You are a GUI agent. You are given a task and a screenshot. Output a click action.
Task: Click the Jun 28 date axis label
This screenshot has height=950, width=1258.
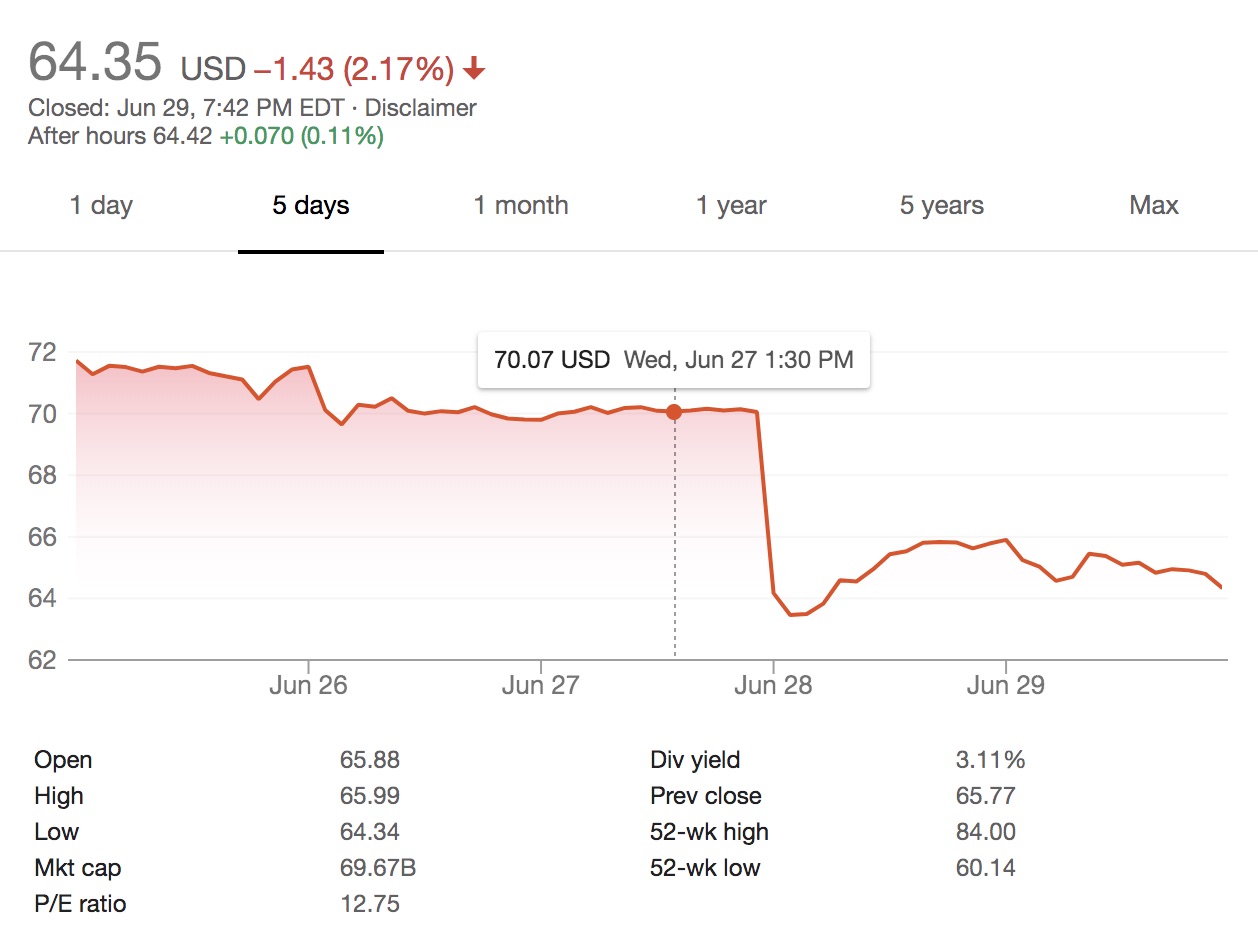772,685
